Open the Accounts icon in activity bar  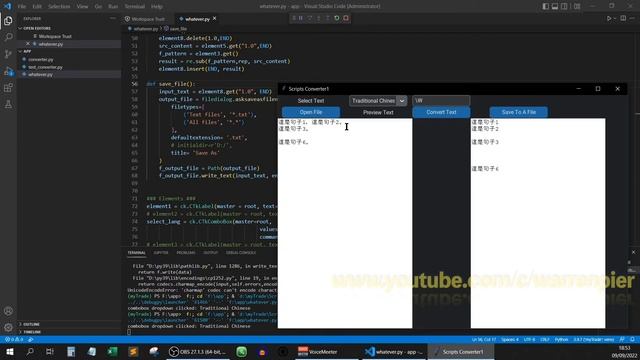[x=8, y=311]
